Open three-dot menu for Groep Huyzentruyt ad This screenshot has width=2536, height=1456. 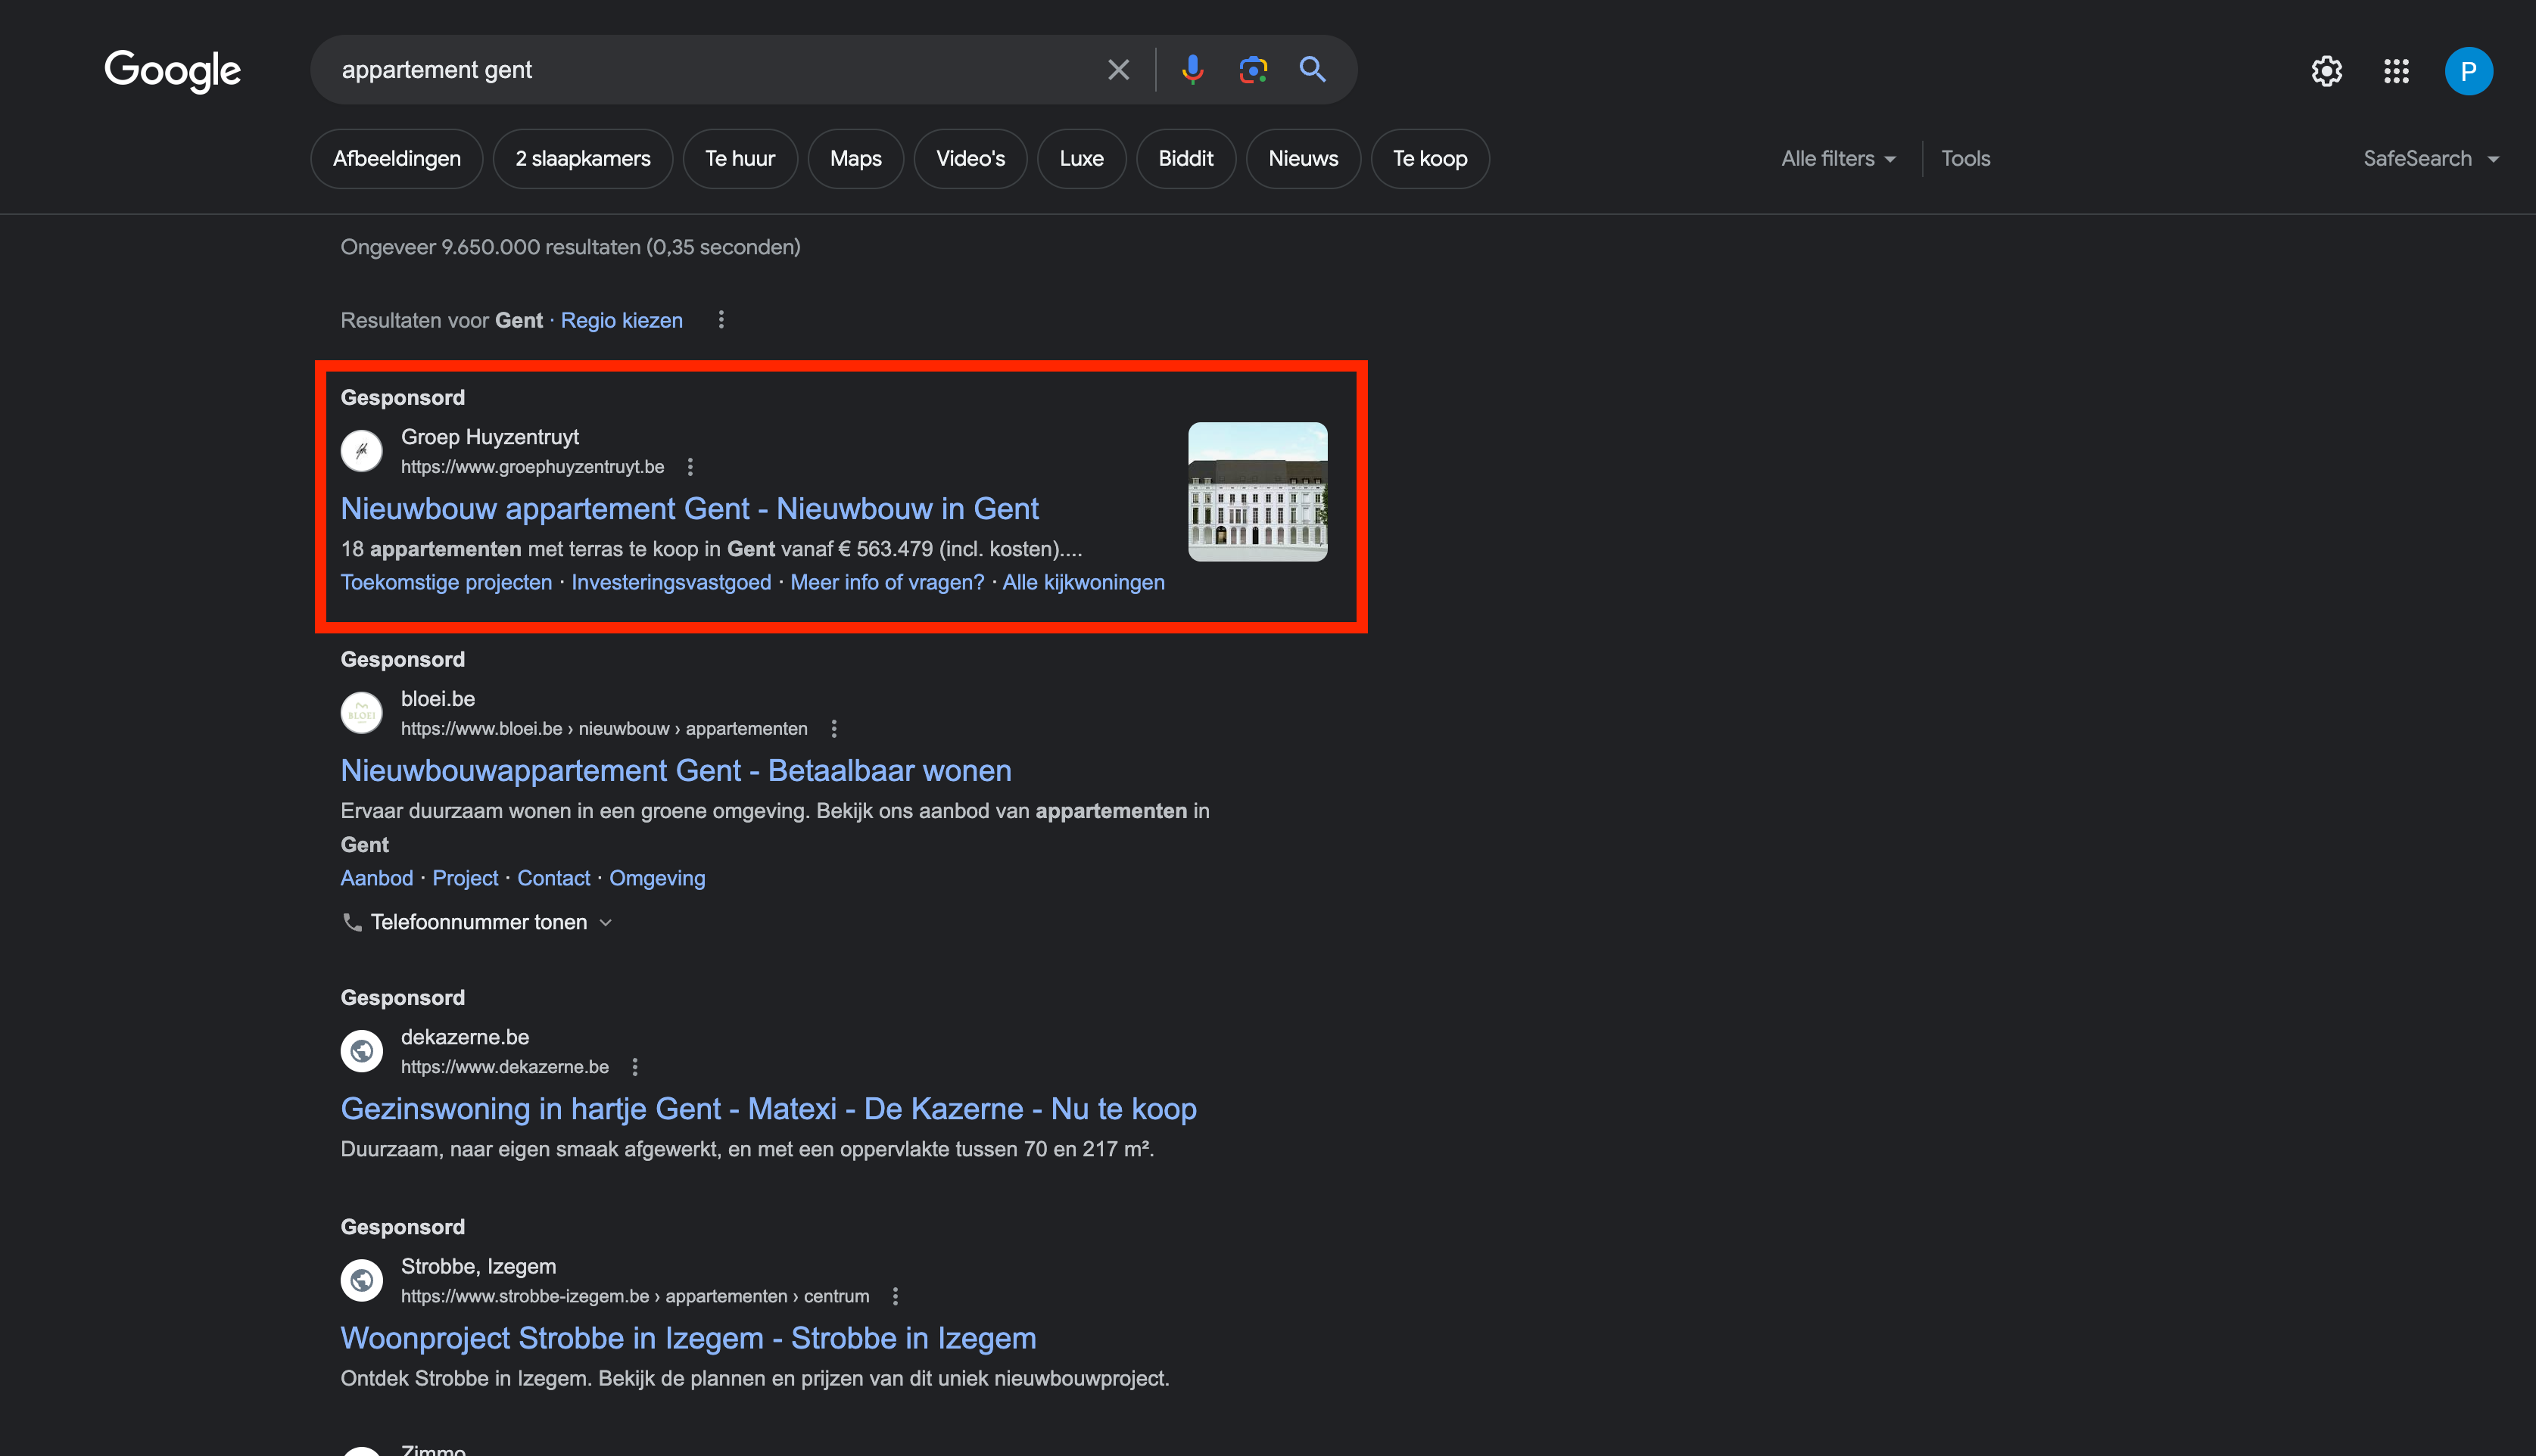coord(690,467)
